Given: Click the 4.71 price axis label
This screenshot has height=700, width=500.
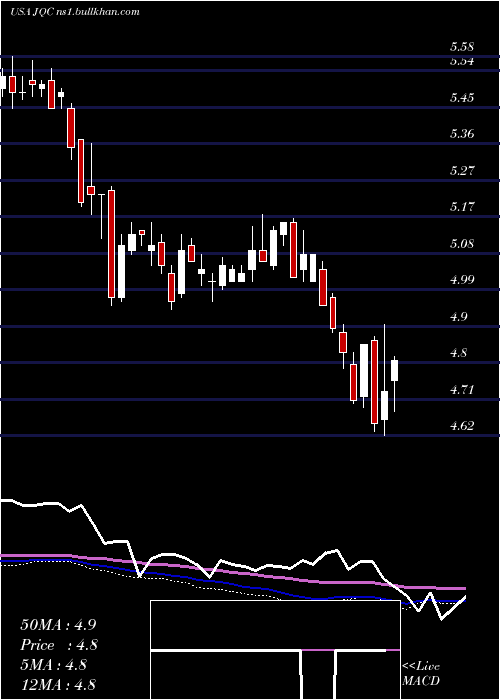Looking at the screenshot, I should pyautogui.click(x=462, y=390).
